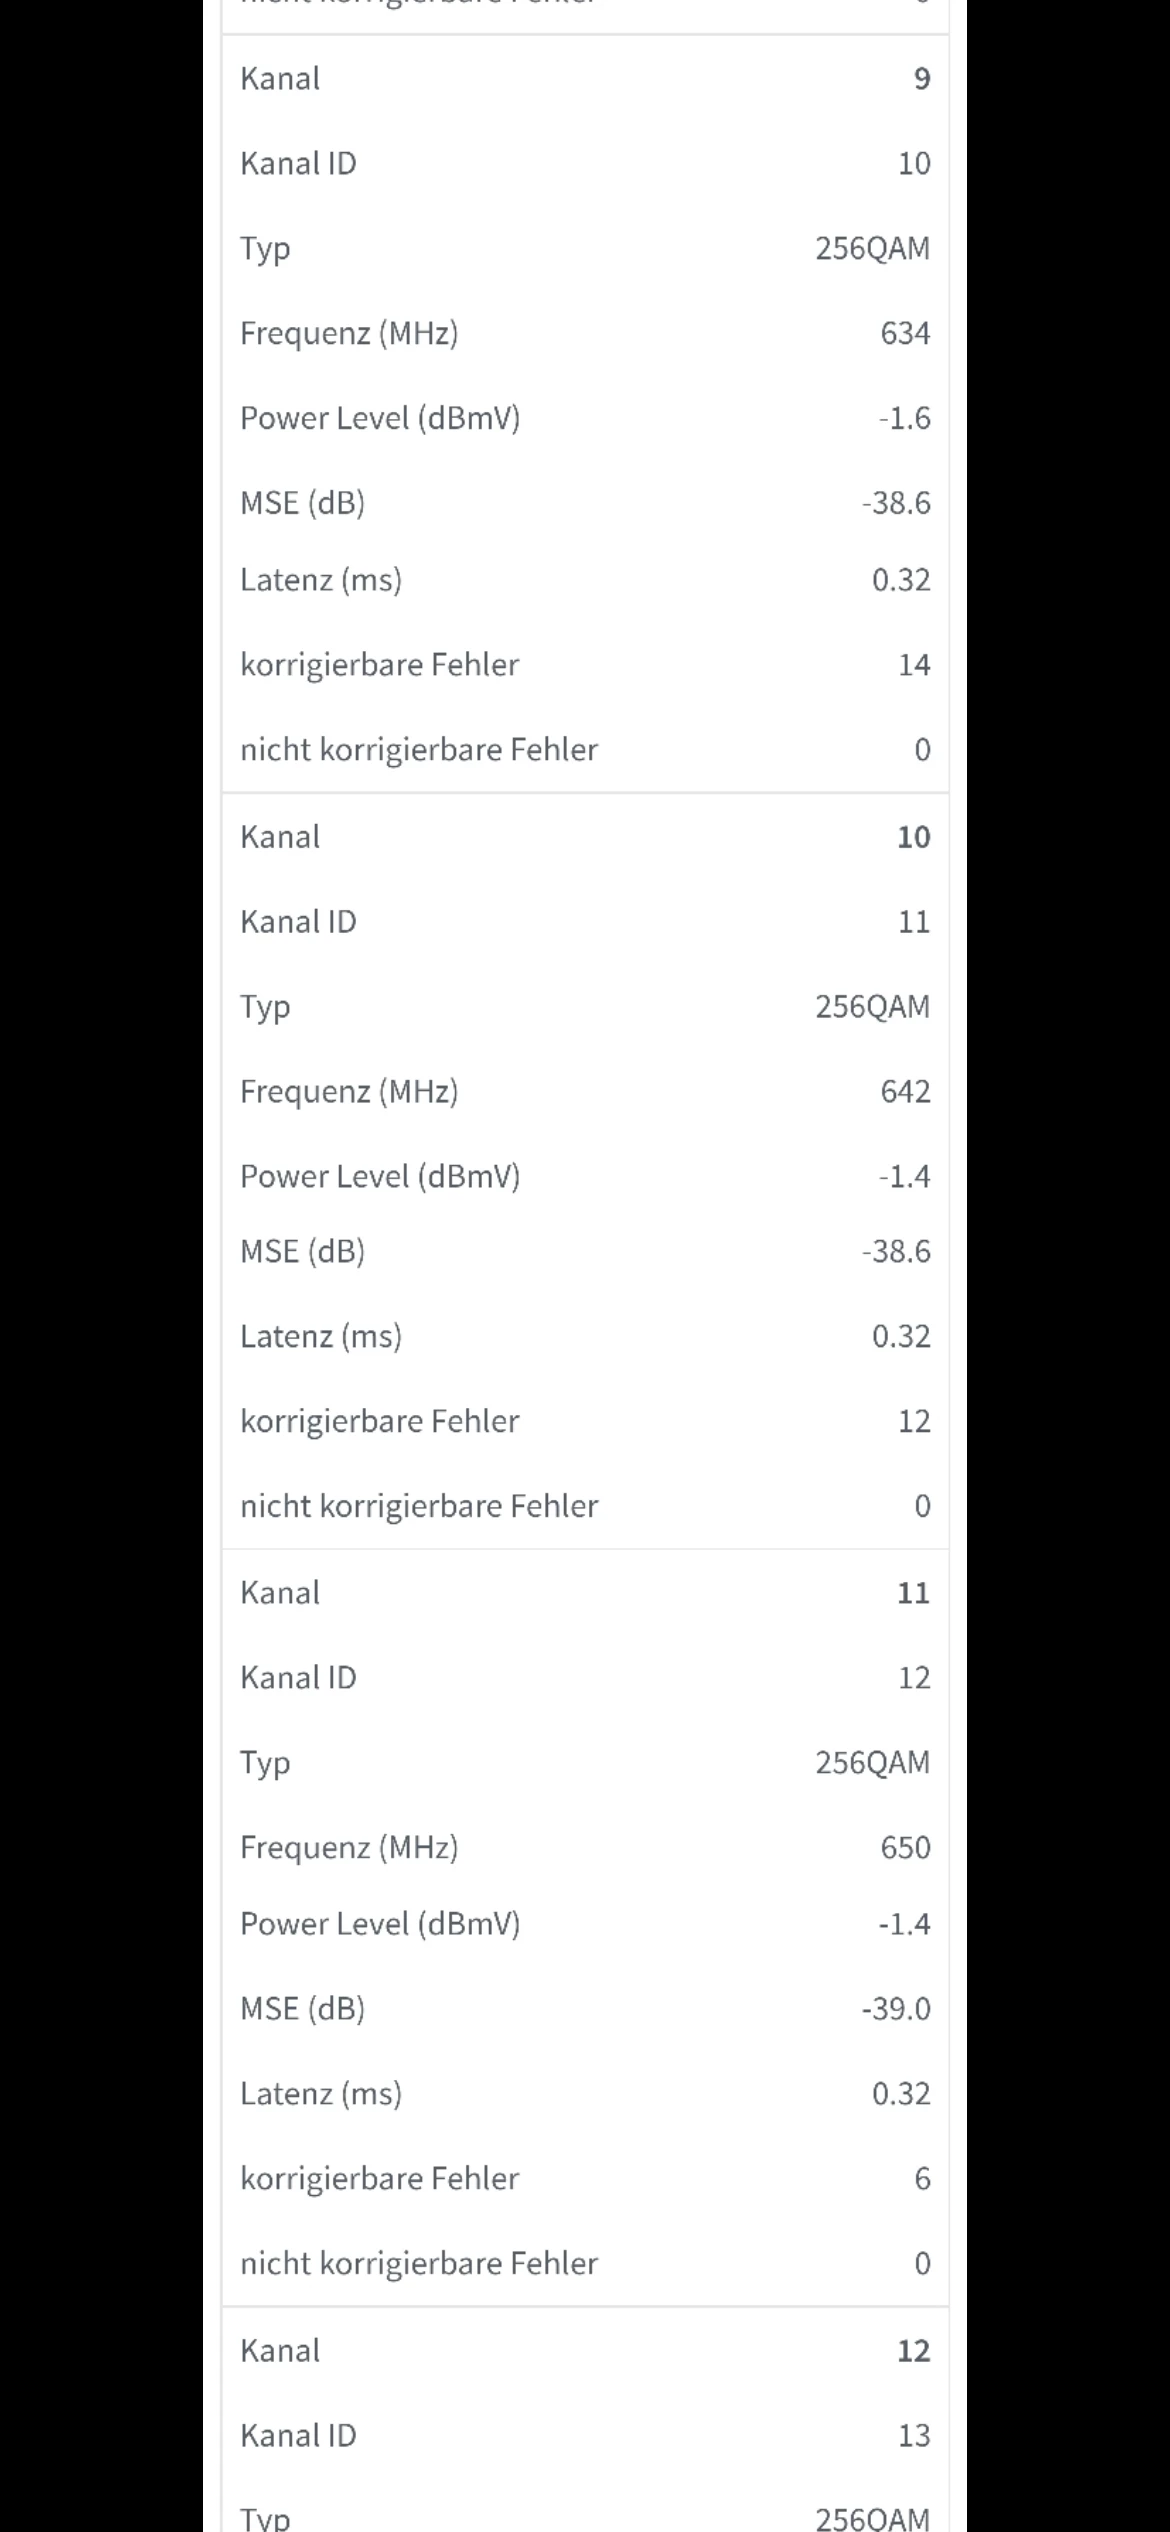The height and width of the screenshot is (2532, 1170).
Task: Click korrigierbare Fehler value 12
Action: tap(913, 1421)
